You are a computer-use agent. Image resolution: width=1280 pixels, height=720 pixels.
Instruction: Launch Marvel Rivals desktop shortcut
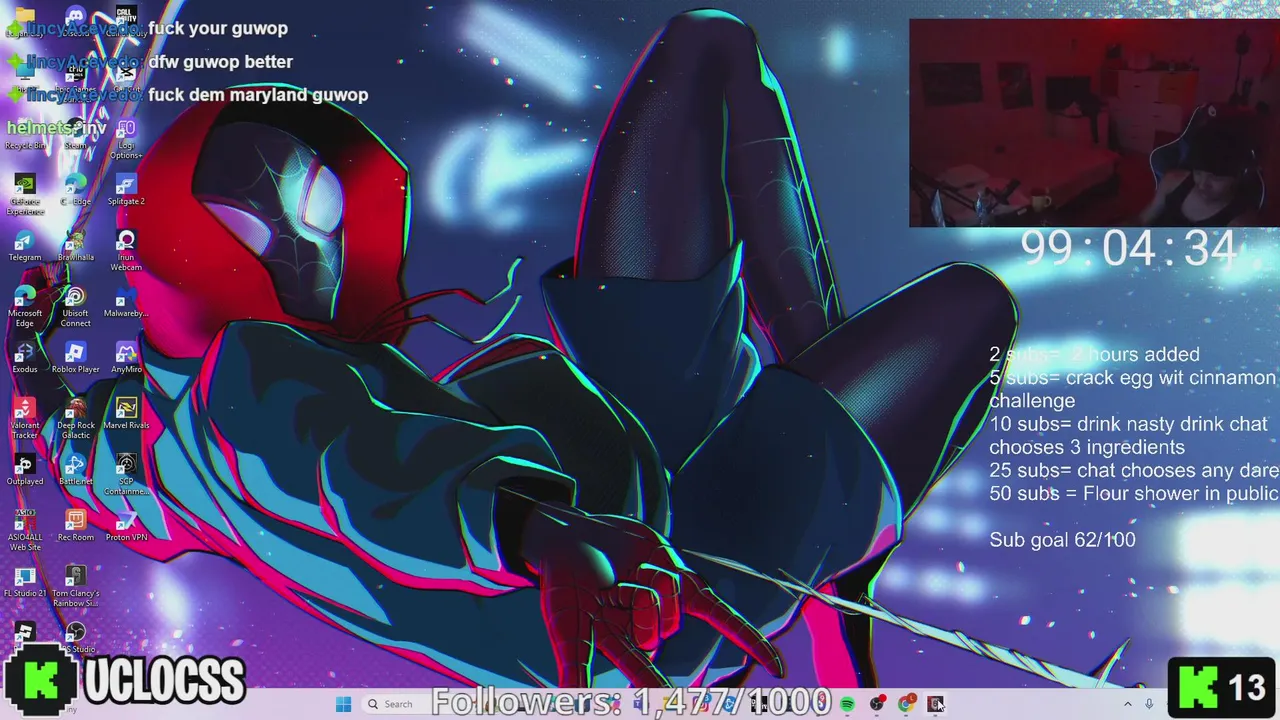pyautogui.click(x=126, y=413)
